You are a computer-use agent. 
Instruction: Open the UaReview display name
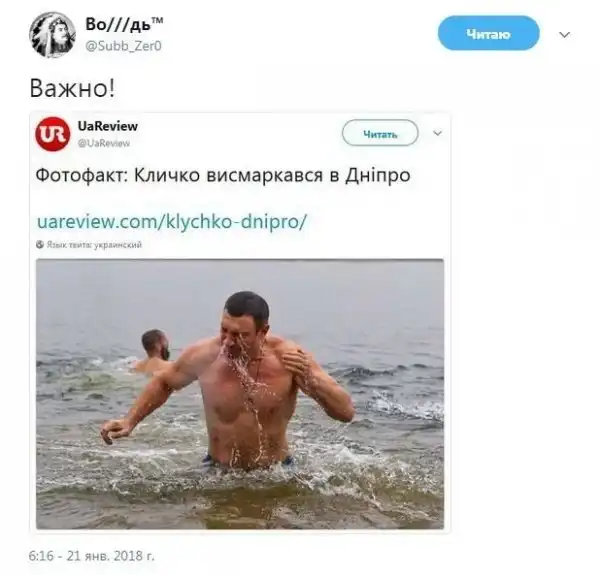click(x=108, y=126)
